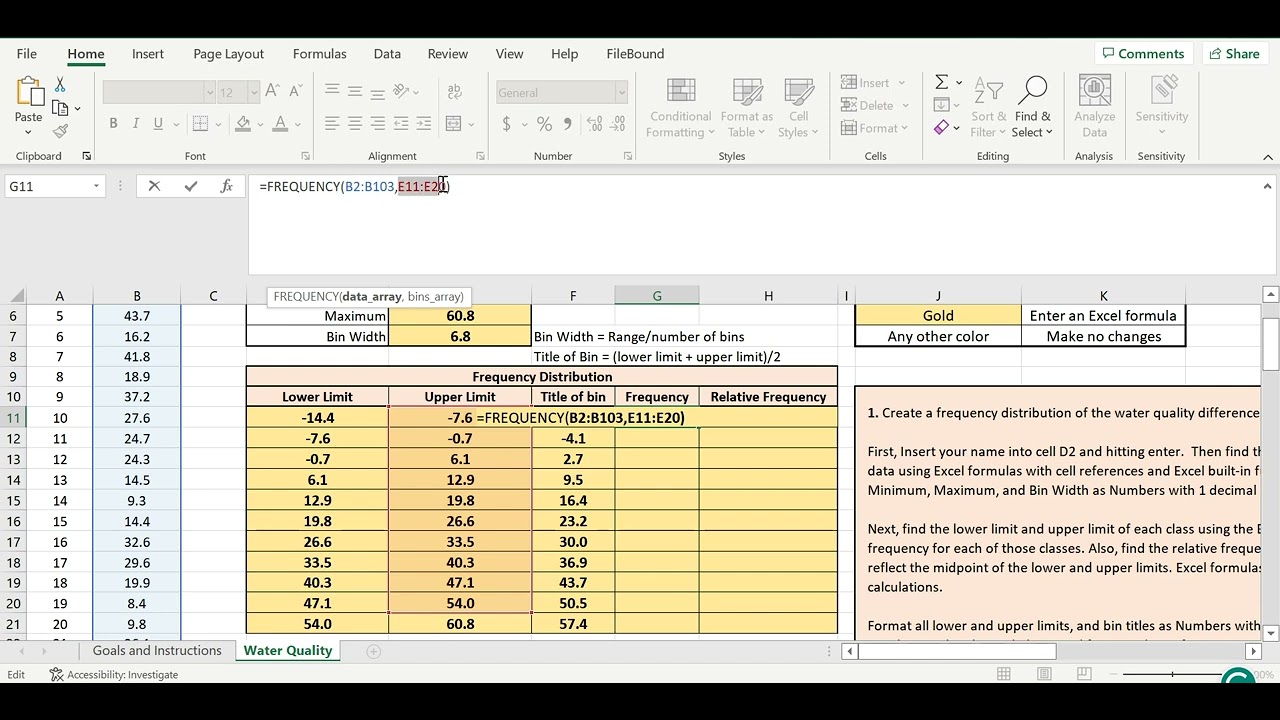
Task: Click the Share button
Action: point(1234,54)
